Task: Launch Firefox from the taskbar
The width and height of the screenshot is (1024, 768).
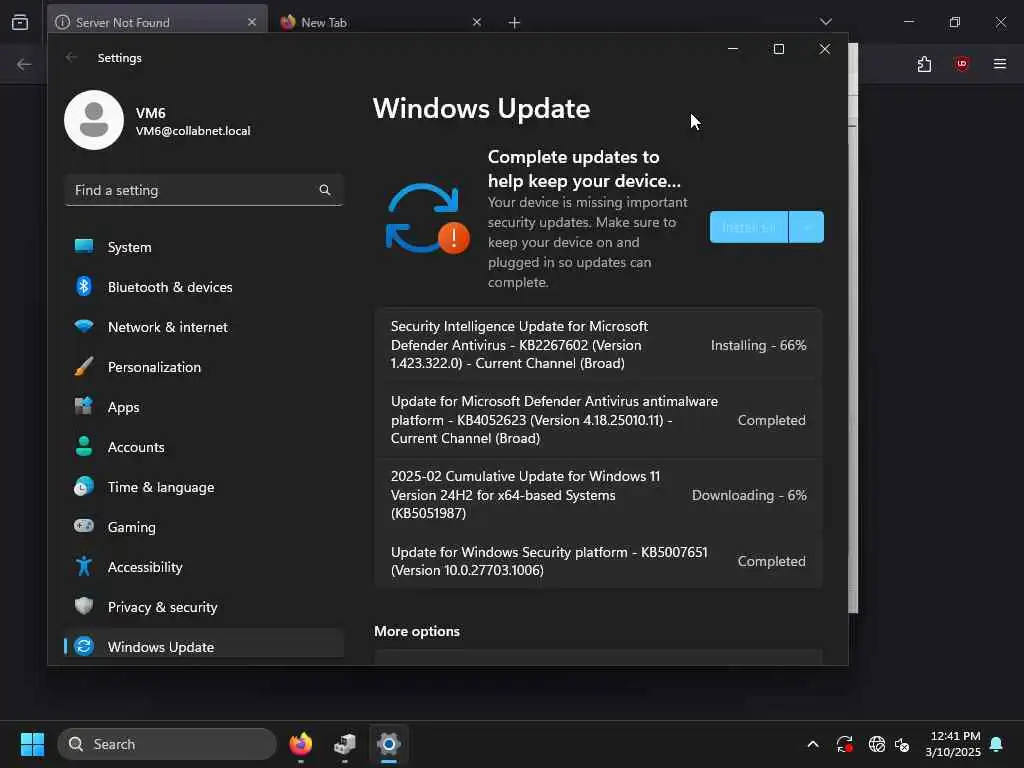Action: [300, 744]
